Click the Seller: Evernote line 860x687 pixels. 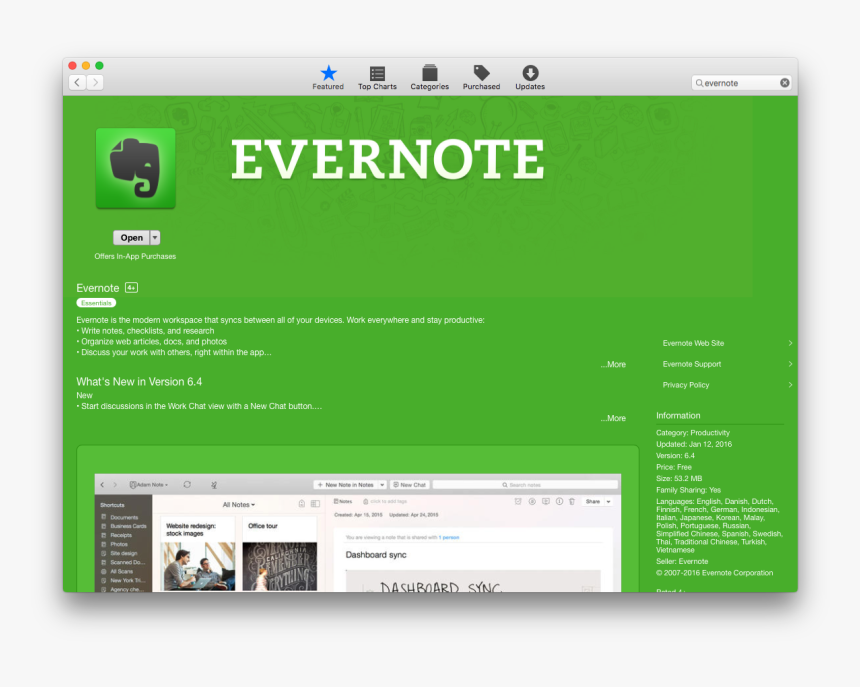[682, 561]
